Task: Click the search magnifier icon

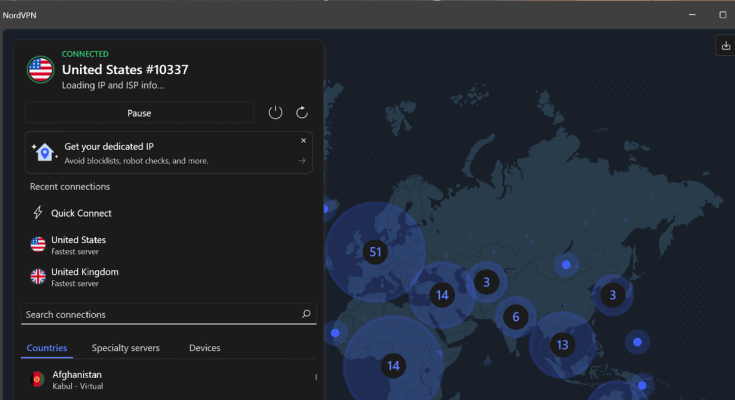Action: 306,314
